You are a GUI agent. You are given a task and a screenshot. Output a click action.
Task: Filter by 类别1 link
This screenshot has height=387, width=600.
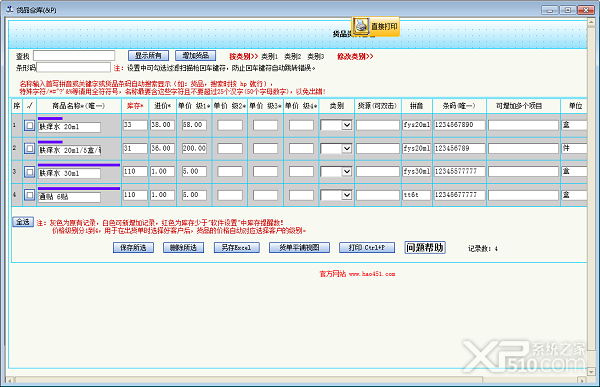click(x=269, y=57)
